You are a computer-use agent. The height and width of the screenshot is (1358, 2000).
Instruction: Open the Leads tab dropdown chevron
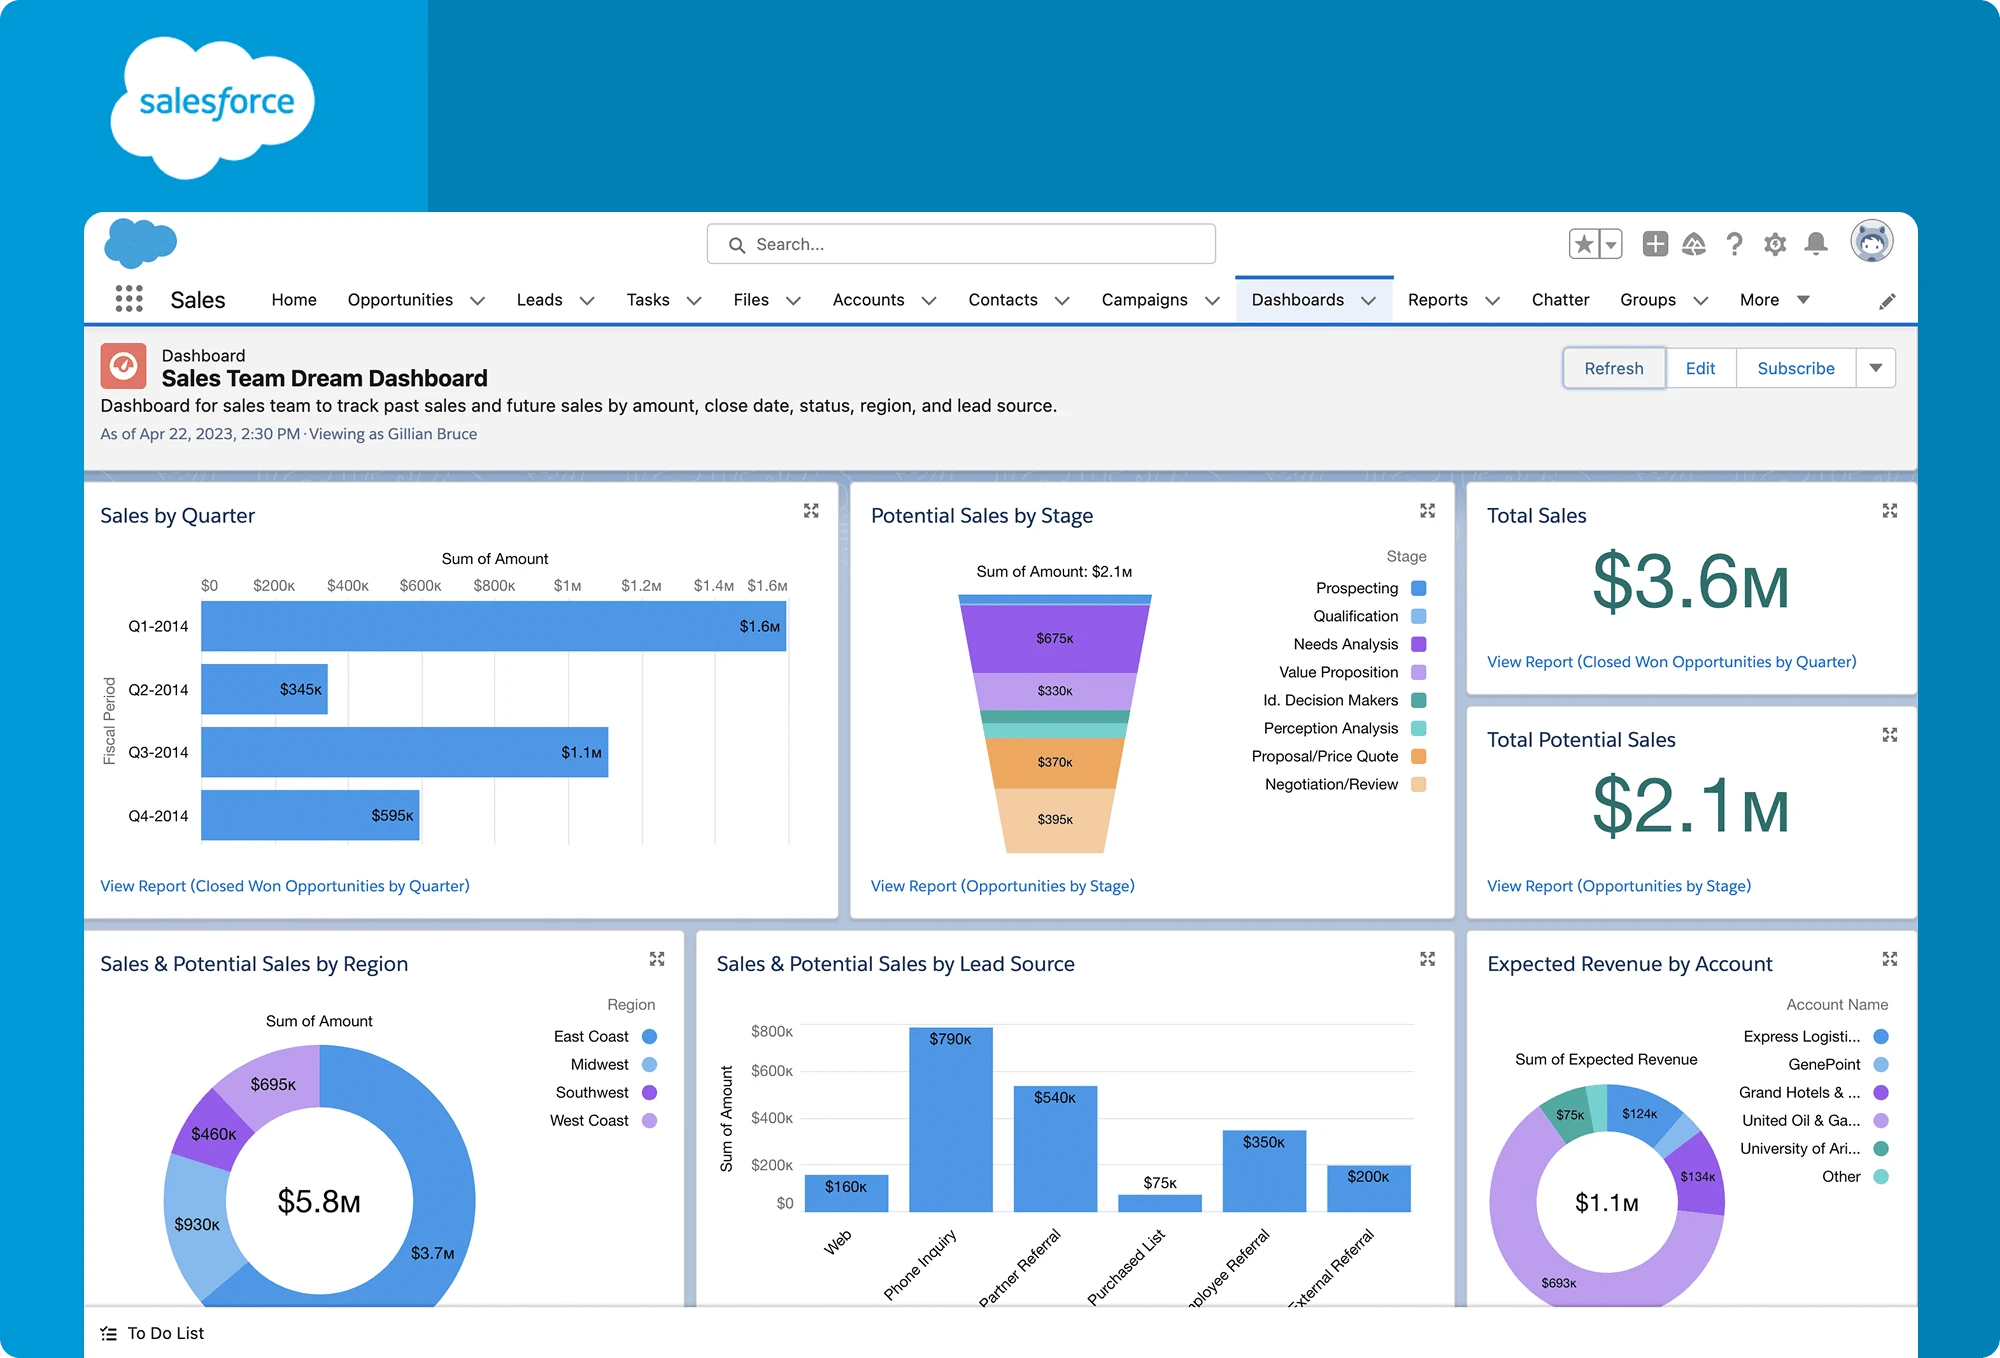click(587, 301)
